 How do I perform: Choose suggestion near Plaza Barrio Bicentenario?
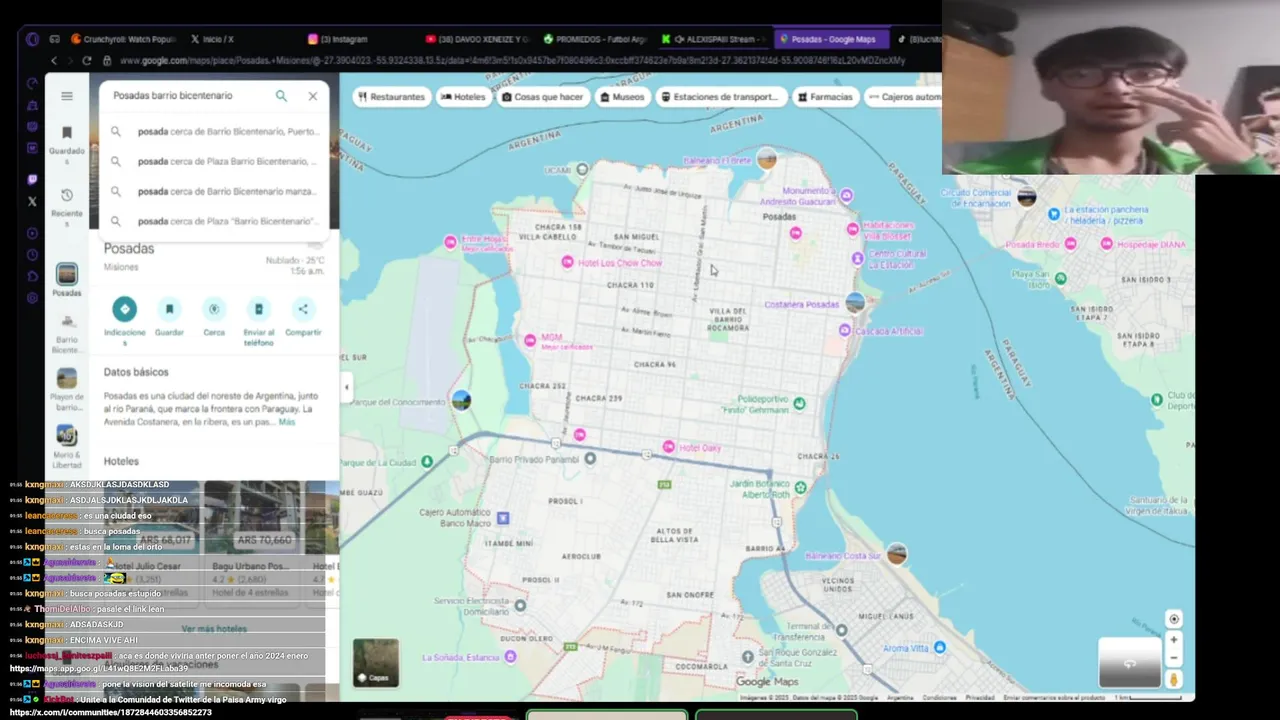[x=214, y=161]
